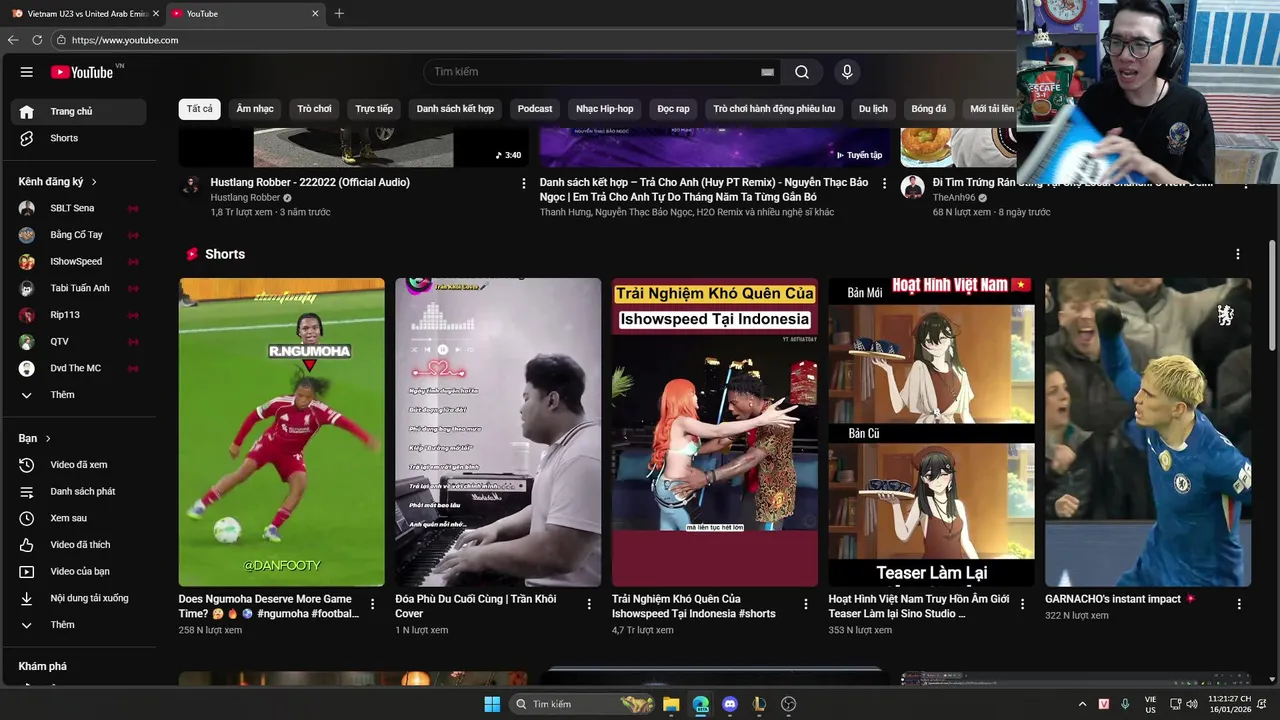This screenshot has height=720, width=1280.
Task: Select Danh sách kết hợp chip
Action: click(x=455, y=109)
